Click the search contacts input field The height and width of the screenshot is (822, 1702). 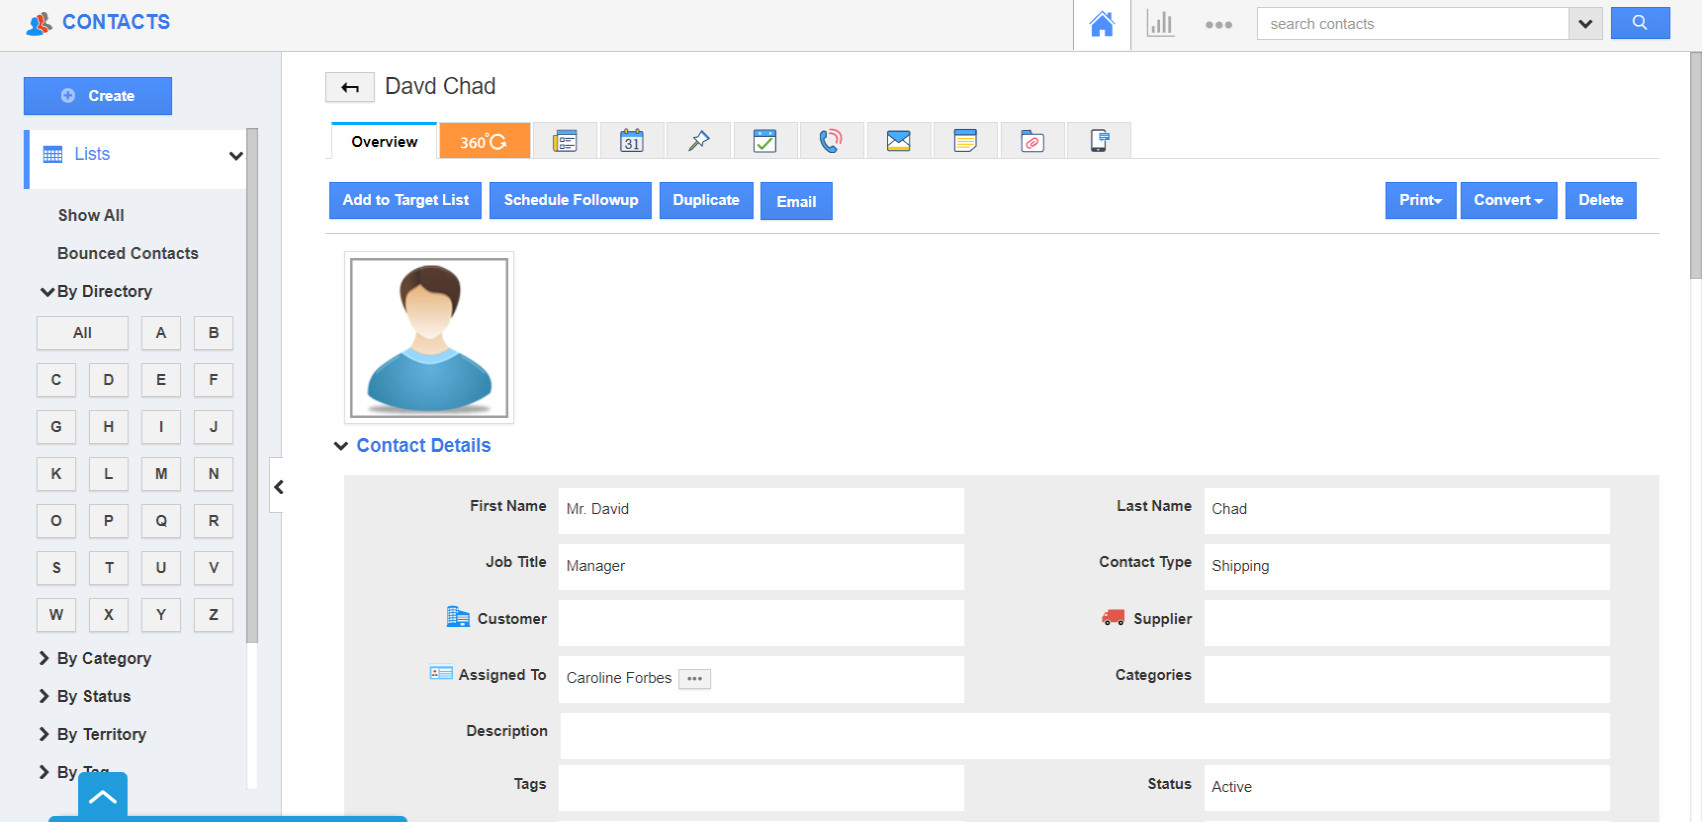click(1411, 24)
